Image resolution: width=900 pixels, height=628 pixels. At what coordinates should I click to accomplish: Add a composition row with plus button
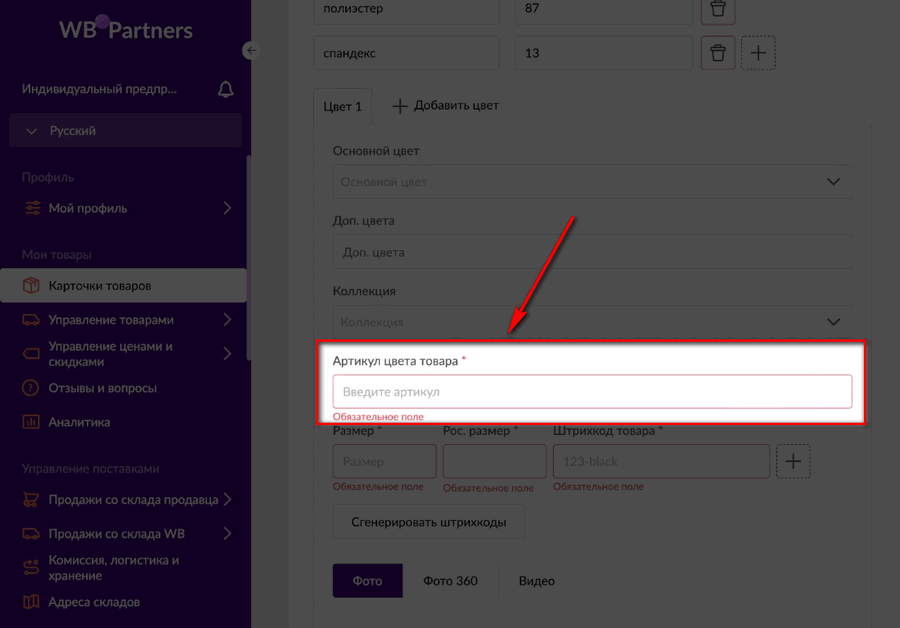click(x=758, y=53)
